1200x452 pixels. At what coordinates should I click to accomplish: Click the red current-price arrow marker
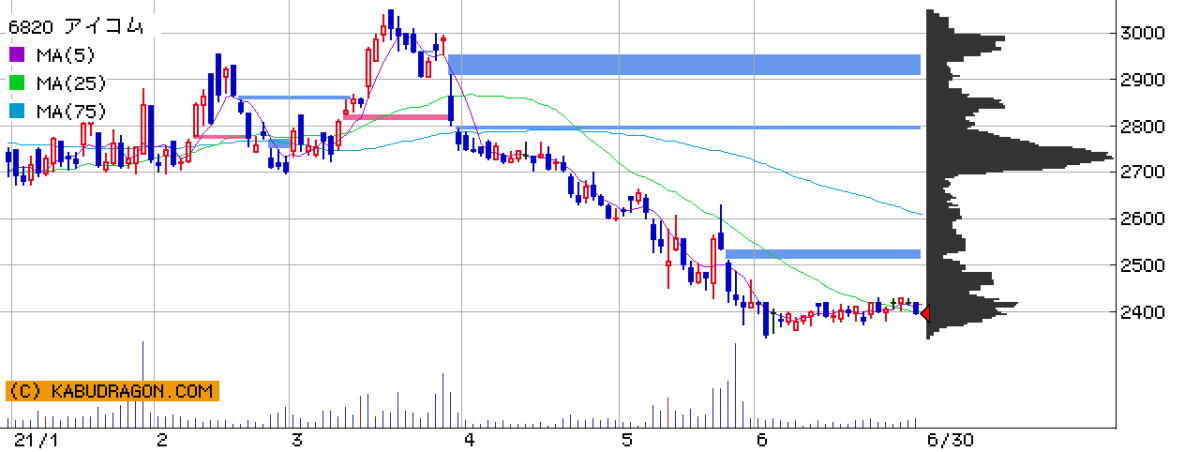[x=926, y=314]
